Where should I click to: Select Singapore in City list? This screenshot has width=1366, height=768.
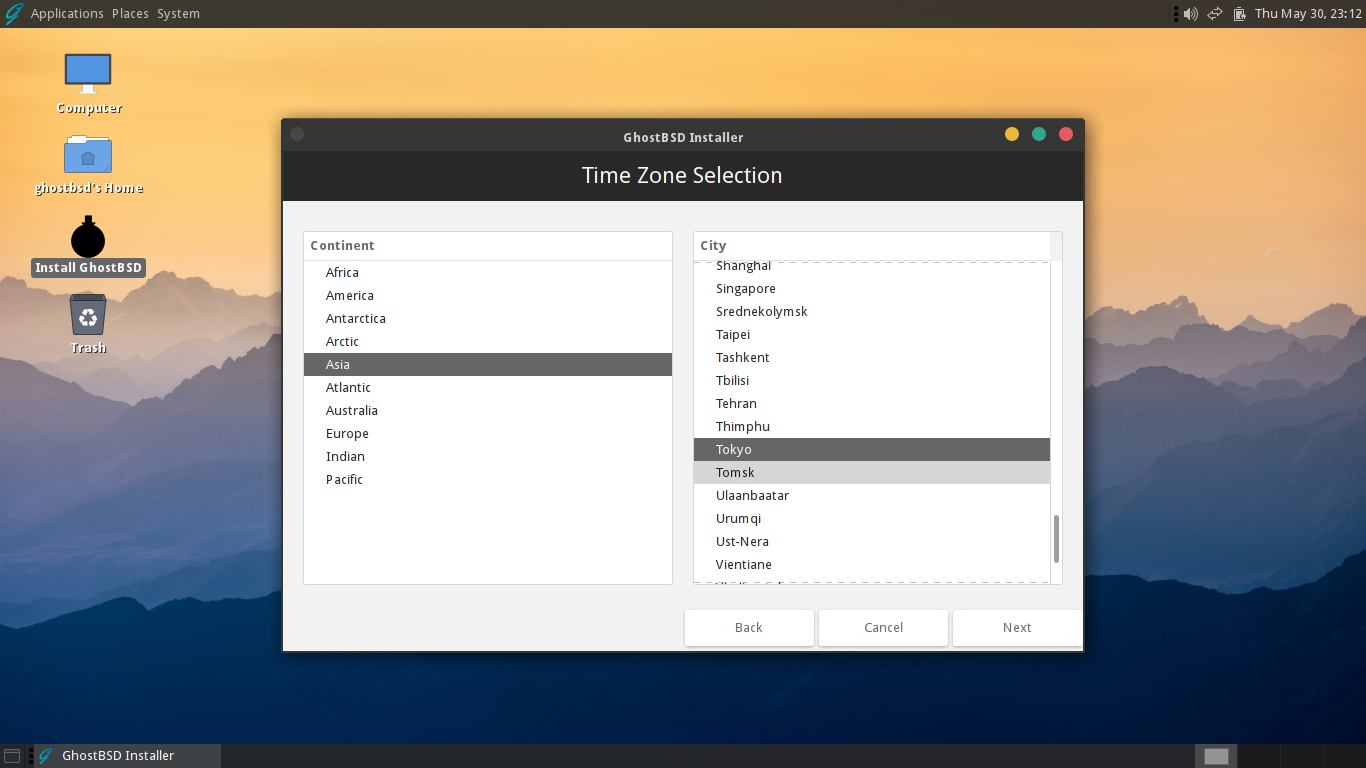pos(872,289)
